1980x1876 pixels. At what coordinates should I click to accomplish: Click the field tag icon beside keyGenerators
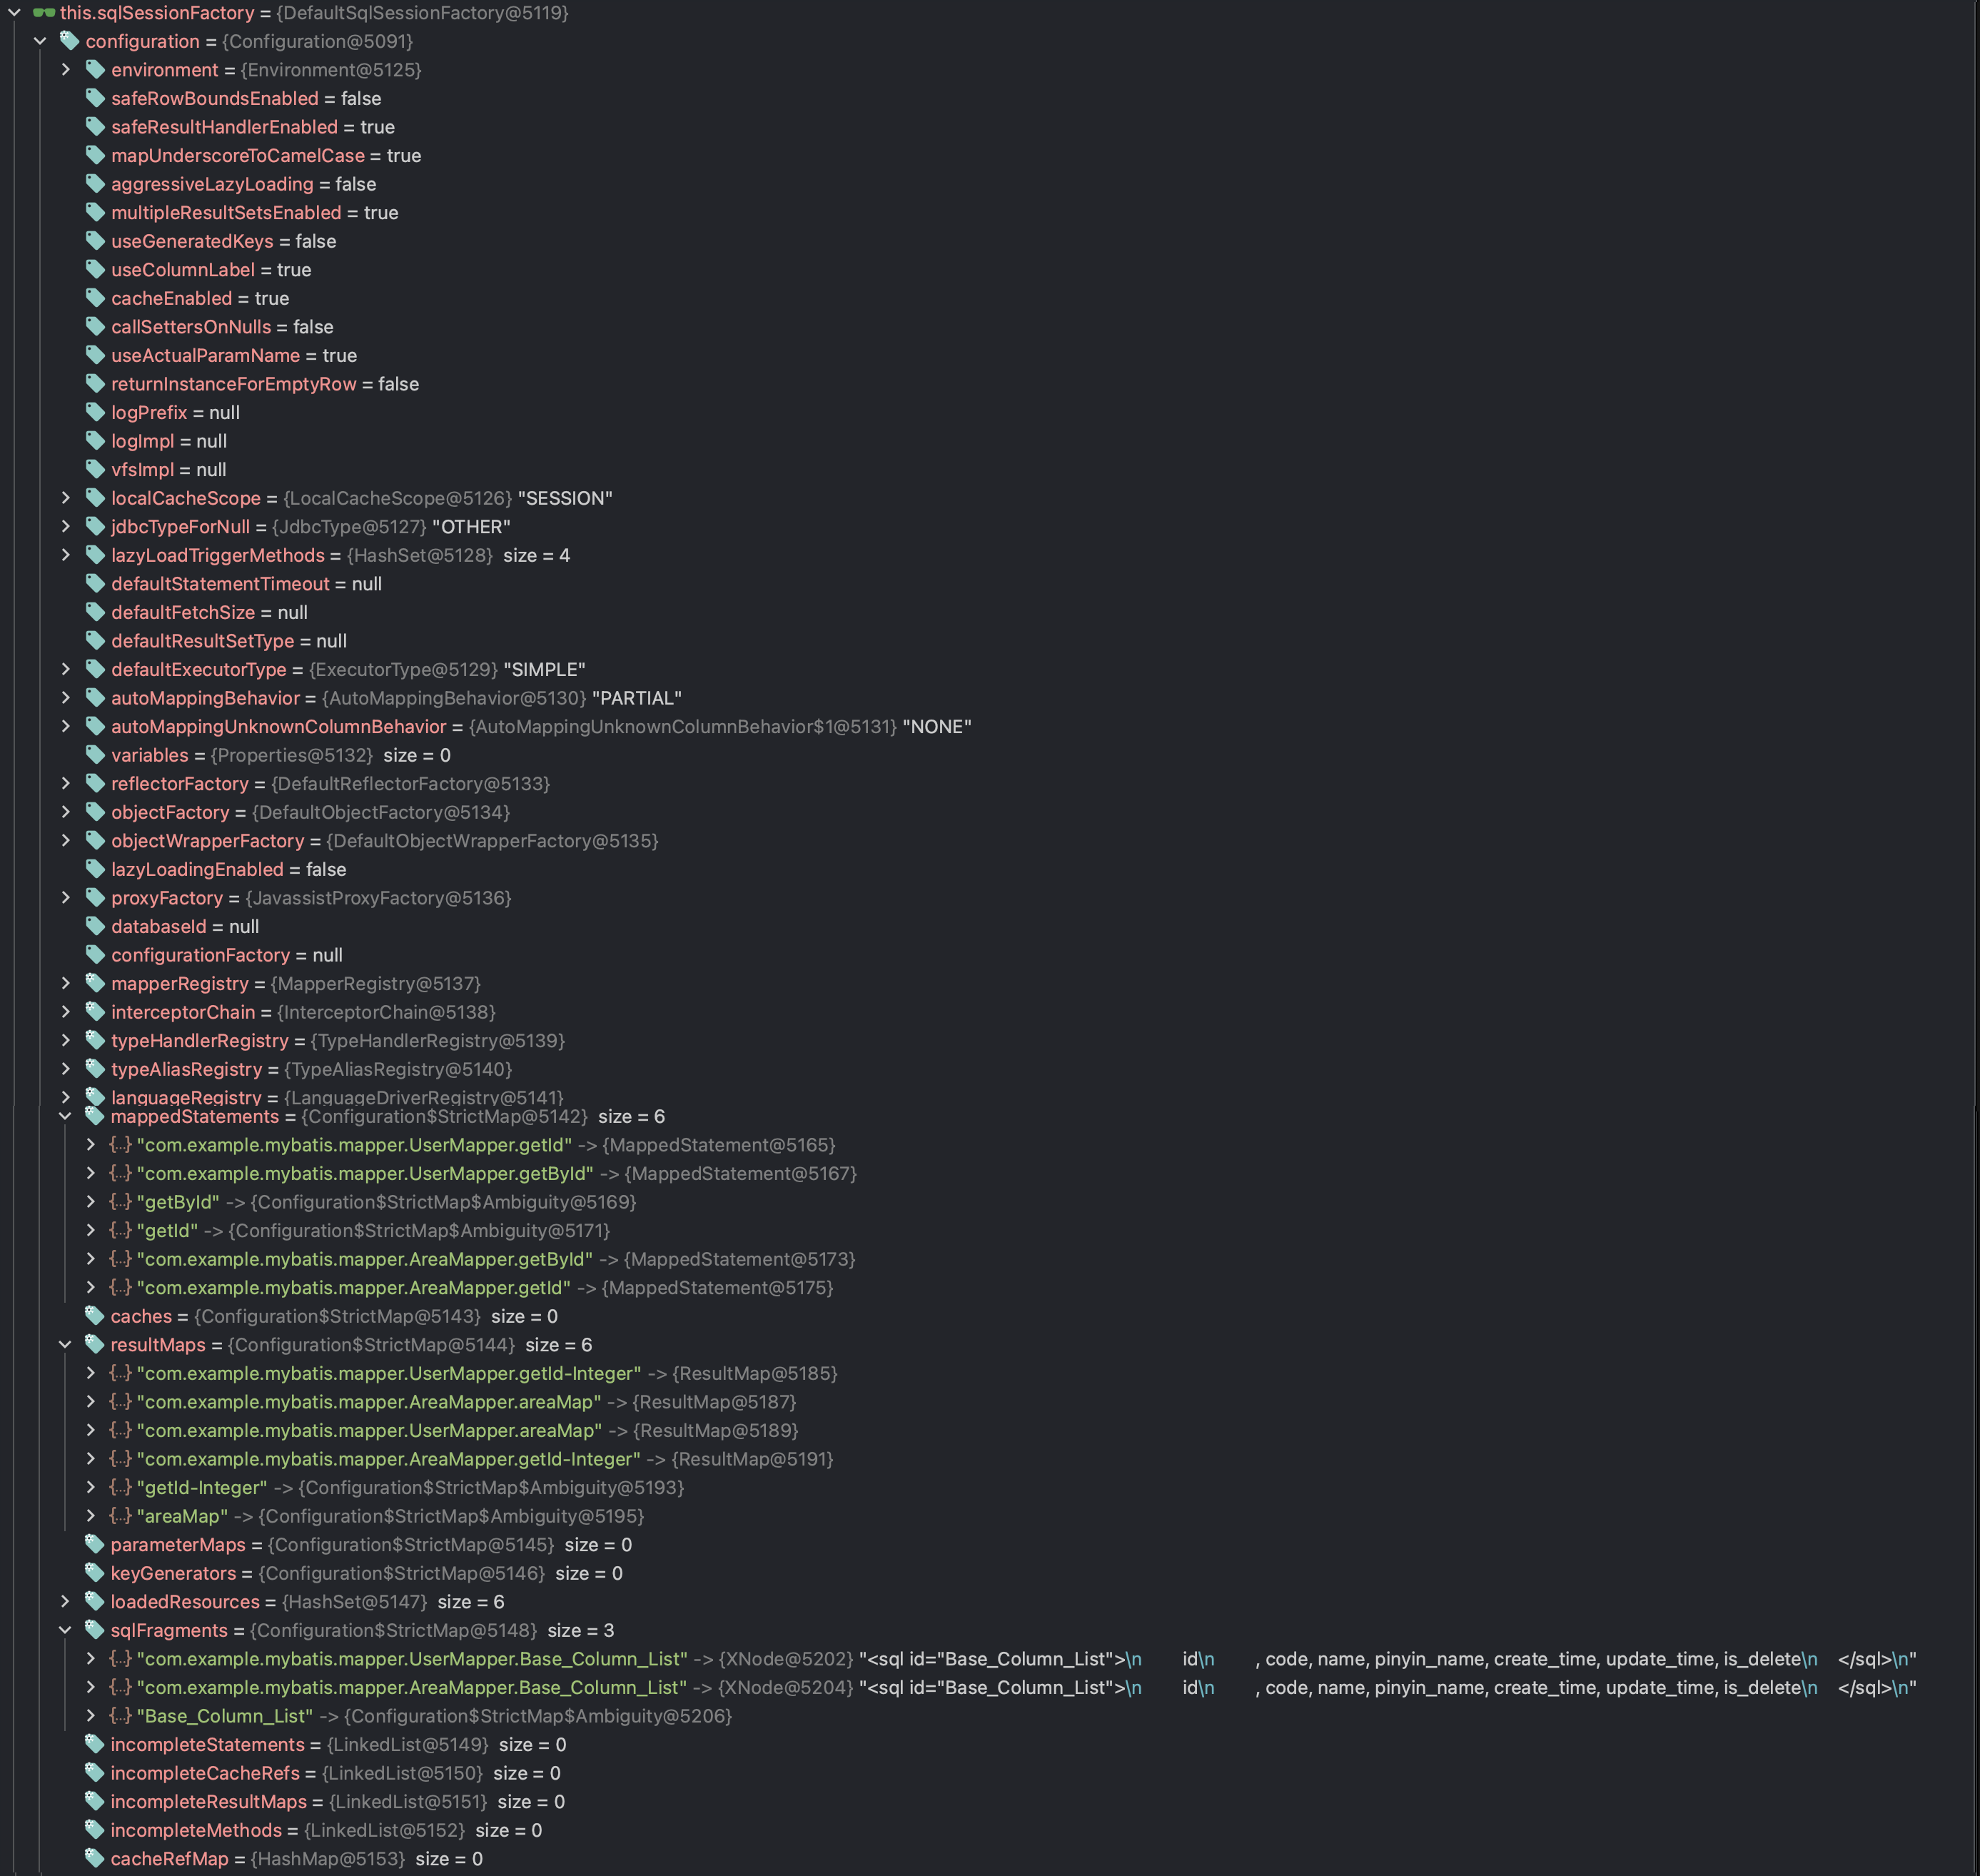[x=95, y=1573]
